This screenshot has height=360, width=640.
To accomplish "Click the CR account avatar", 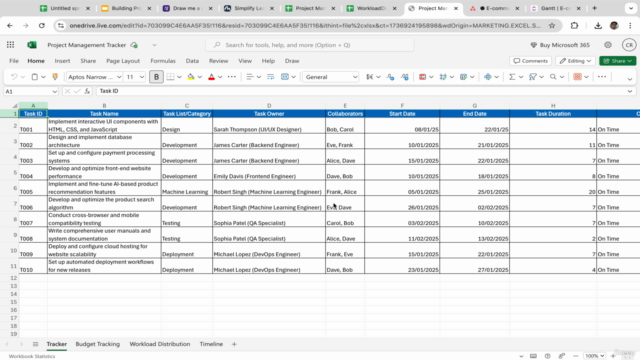I will 629,45.
